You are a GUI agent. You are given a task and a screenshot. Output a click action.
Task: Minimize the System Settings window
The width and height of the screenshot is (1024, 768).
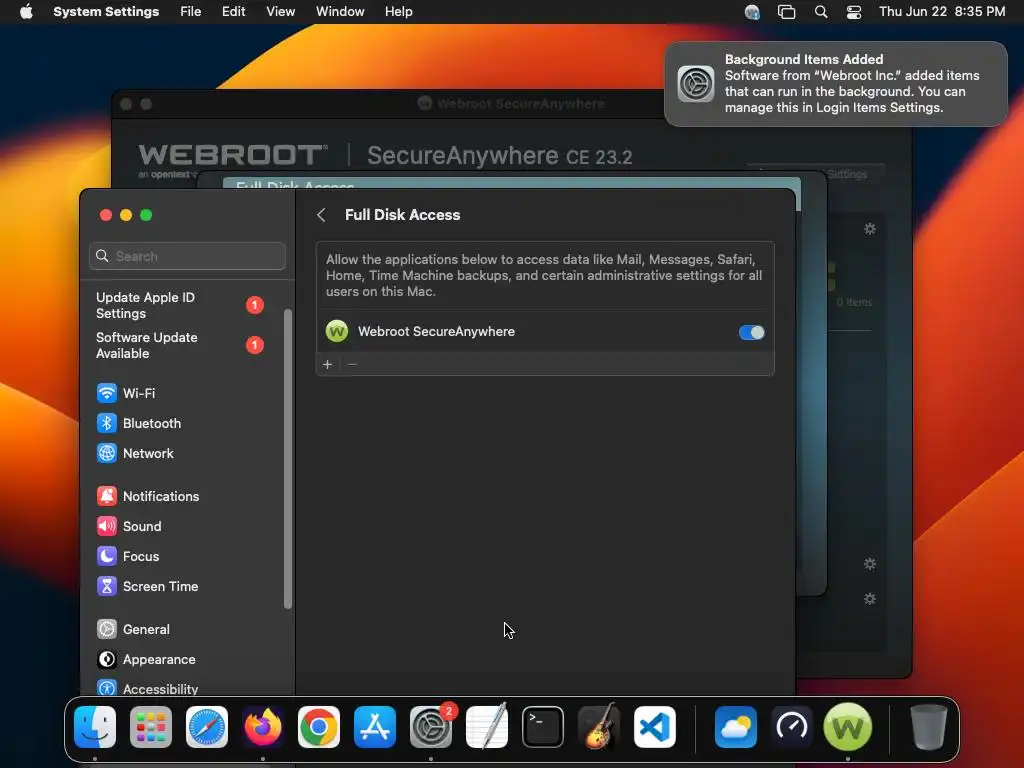tap(126, 215)
